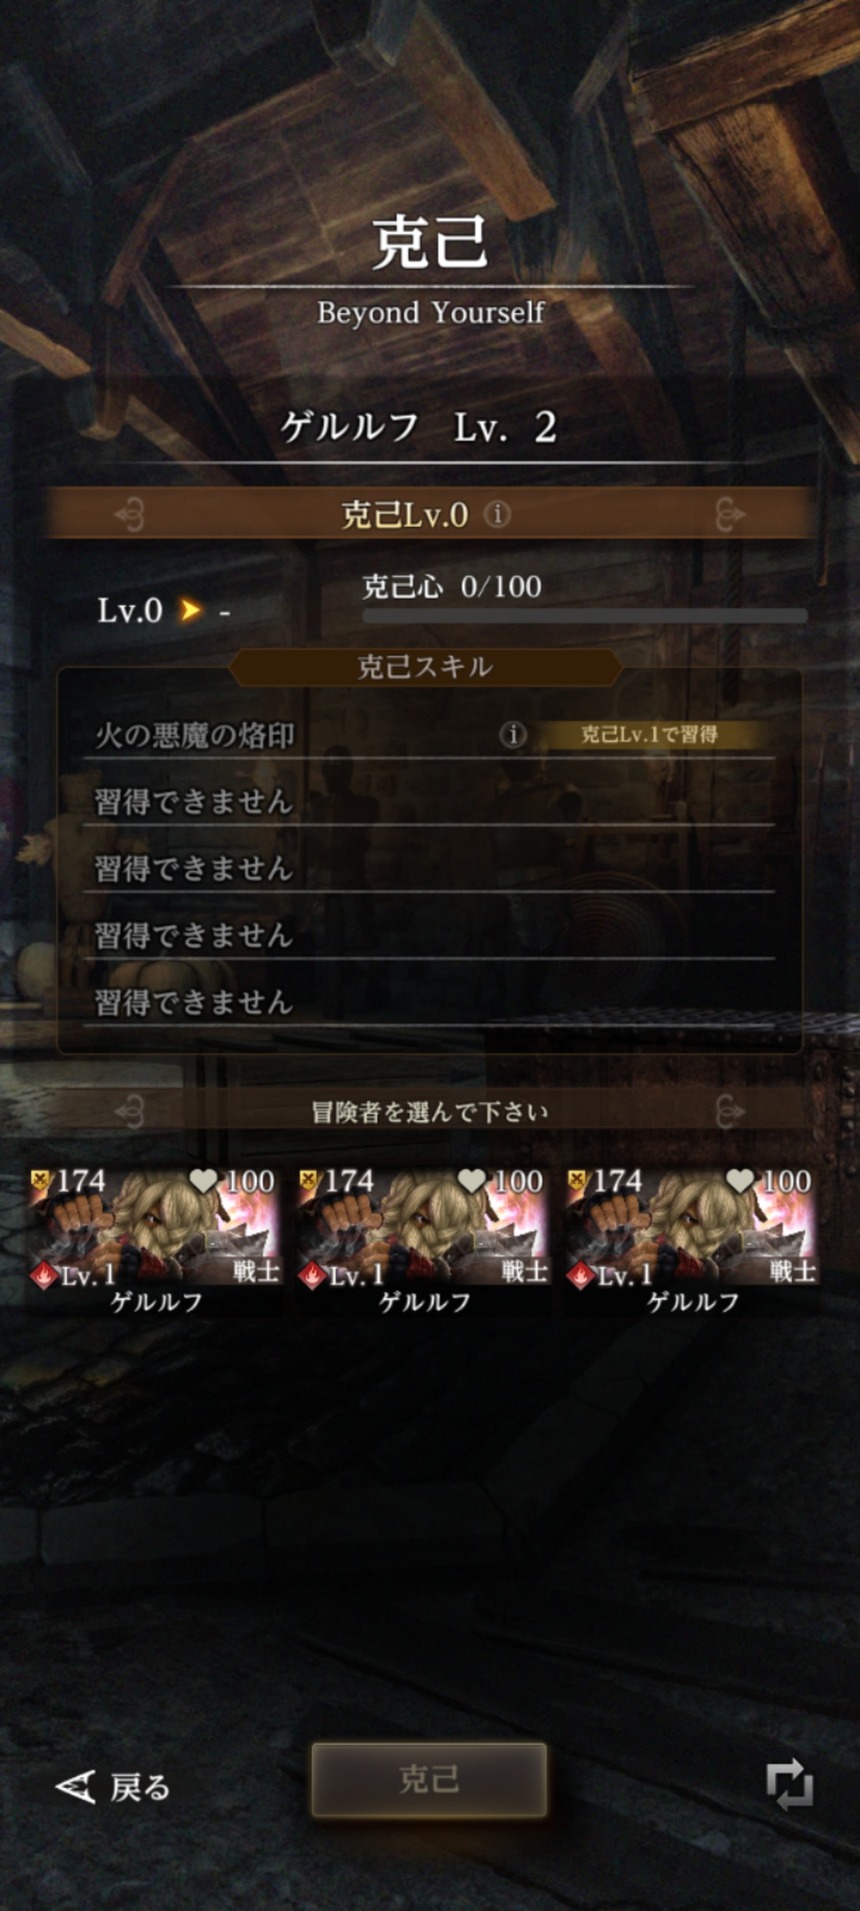The image size is (860, 1911).
Task: Click left ornament arrow on 克己Lv.0 bar
Action: point(130,515)
